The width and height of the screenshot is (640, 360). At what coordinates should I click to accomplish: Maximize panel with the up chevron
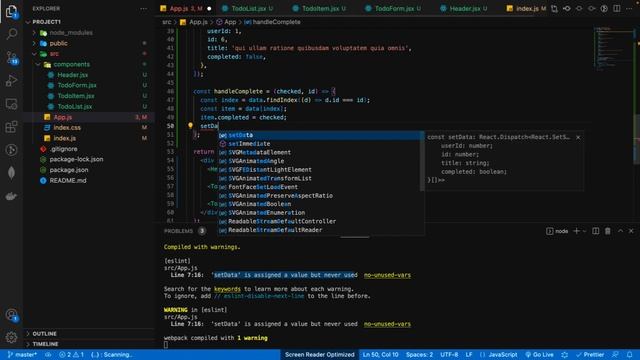(620, 231)
